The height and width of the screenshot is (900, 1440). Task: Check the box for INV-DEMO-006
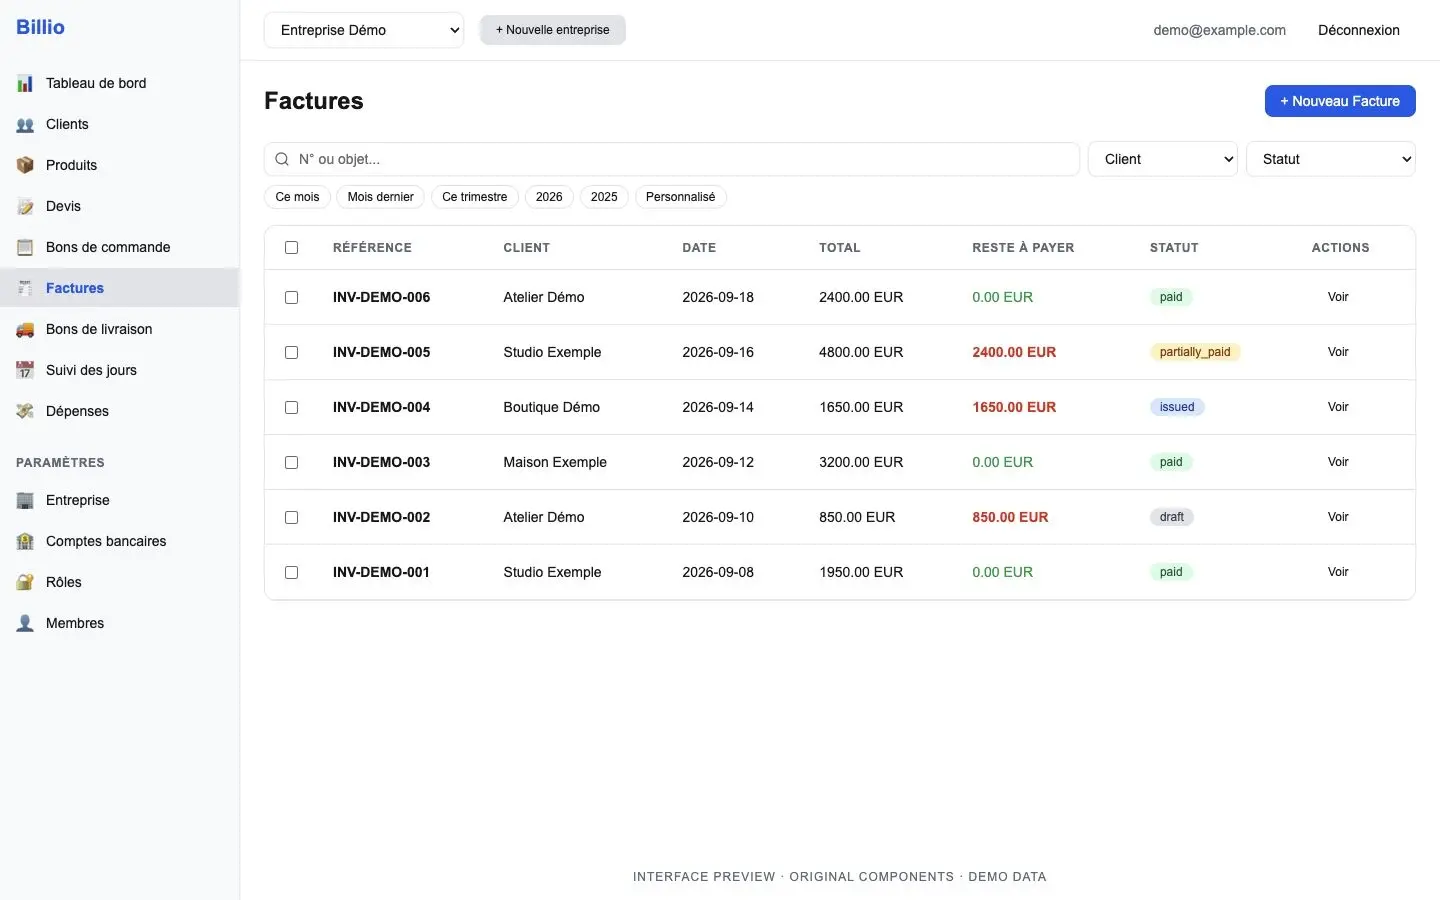tap(292, 297)
